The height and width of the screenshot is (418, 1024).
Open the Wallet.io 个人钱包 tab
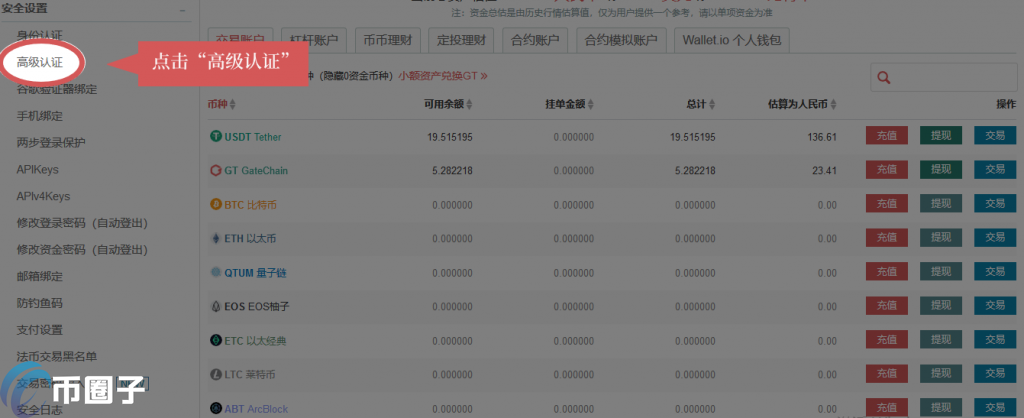click(732, 40)
